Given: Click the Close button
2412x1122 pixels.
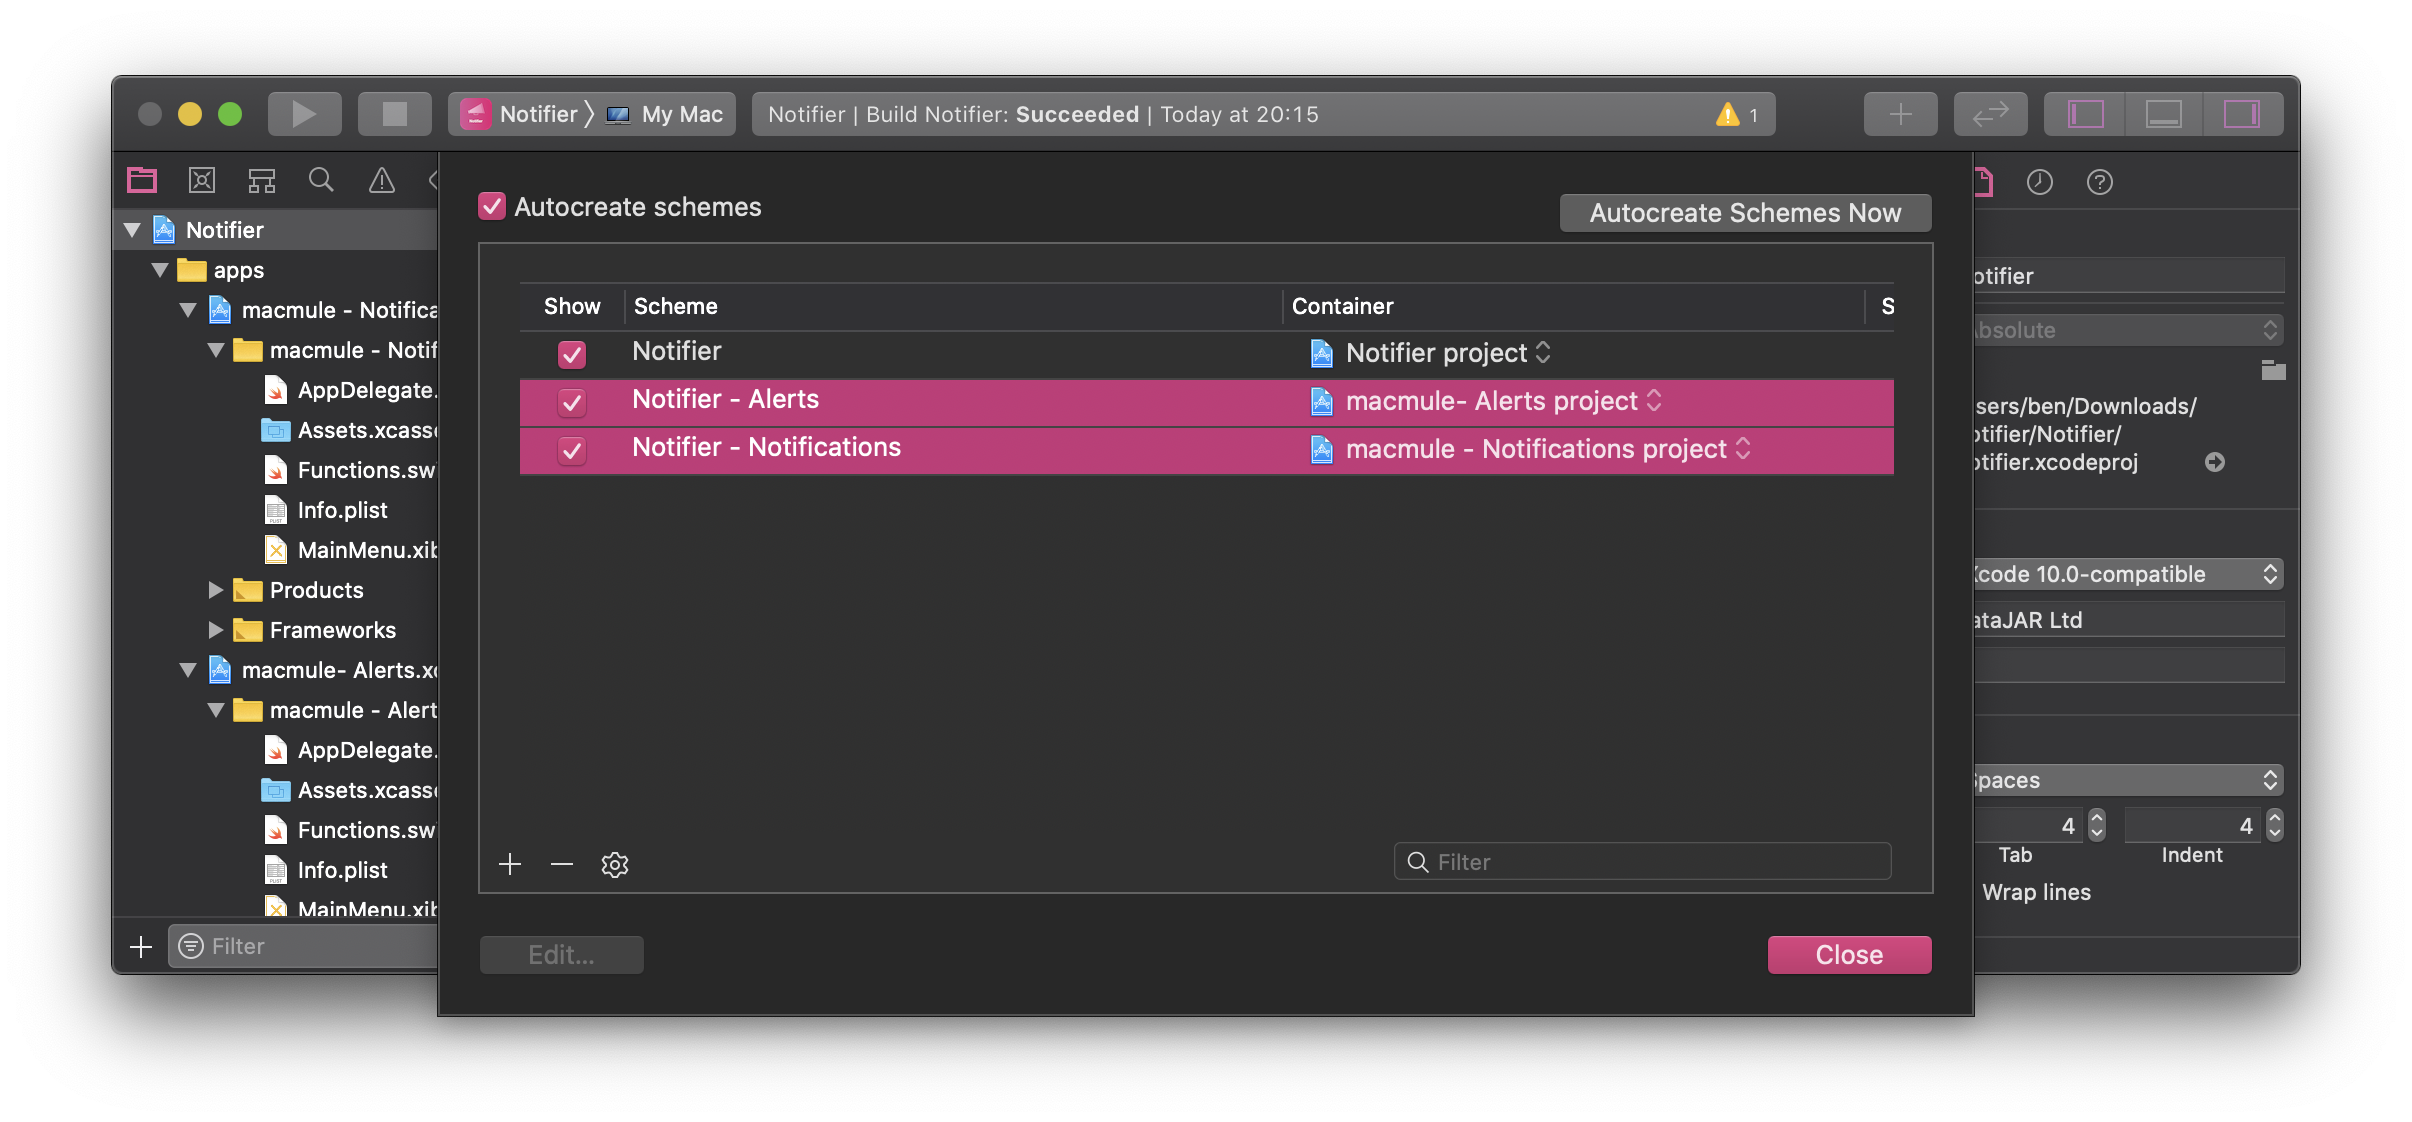Looking at the screenshot, I should pyautogui.click(x=1849, y=955).
